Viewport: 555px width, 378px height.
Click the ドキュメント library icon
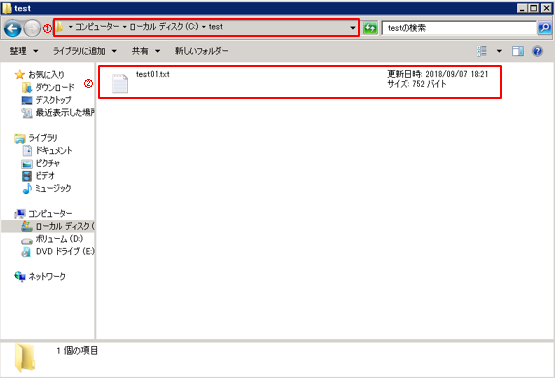coord(27,151)
